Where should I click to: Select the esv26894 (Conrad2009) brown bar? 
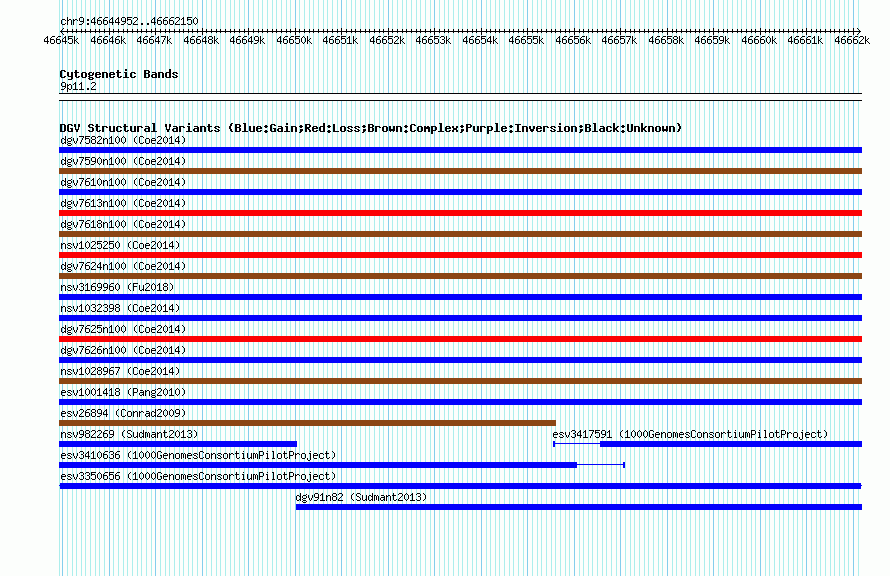pyautogui.click(x=307, y=423)
